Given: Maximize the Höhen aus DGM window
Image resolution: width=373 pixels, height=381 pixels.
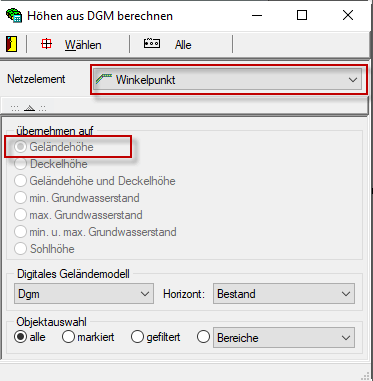Looking at the screenshot, I should coord(302,15).
